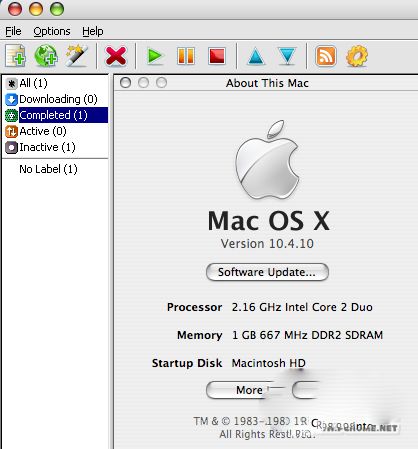This screenshot has width=418, height=449.
Task: Open Preferences with the gear icon
Action: (357, 56)
